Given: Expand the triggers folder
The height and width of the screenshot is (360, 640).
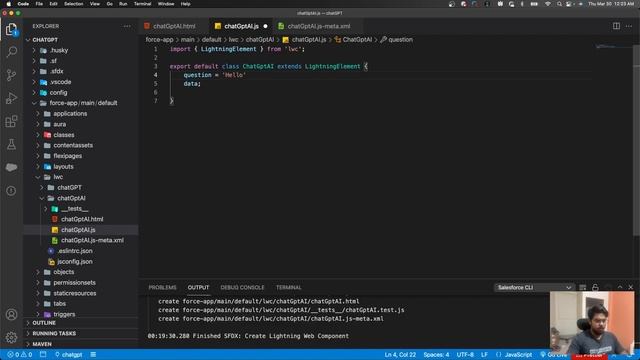Looking at the screenshot, I should point(64,314).
